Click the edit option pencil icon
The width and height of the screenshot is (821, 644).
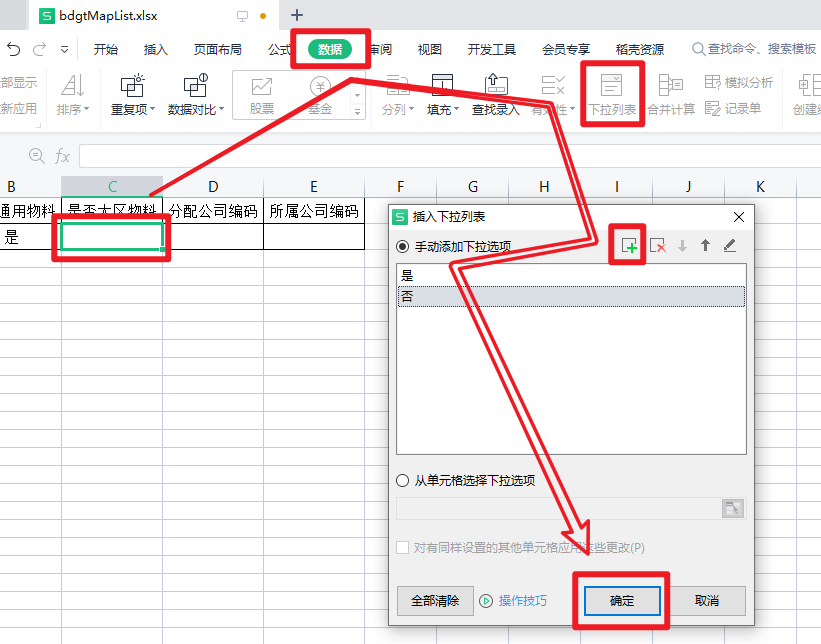[730, 246]
